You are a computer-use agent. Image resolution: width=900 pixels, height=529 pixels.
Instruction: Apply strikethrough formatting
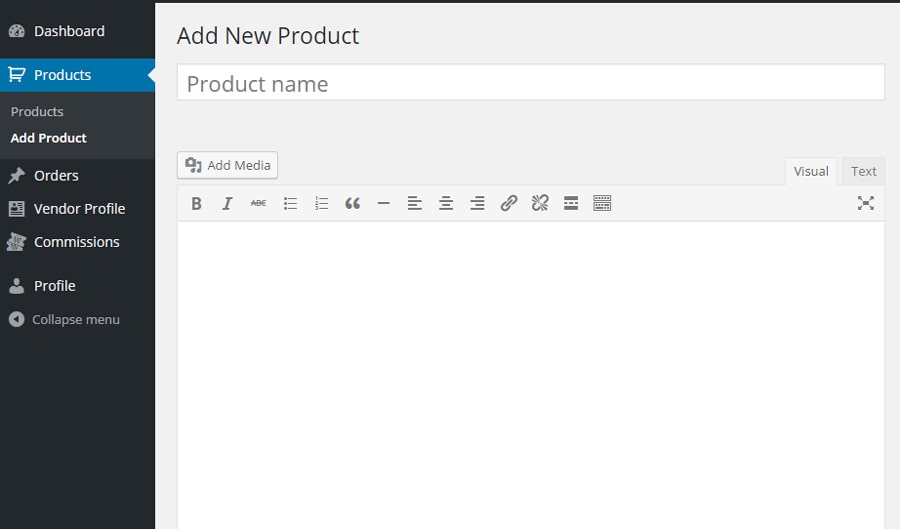(258, 203)
